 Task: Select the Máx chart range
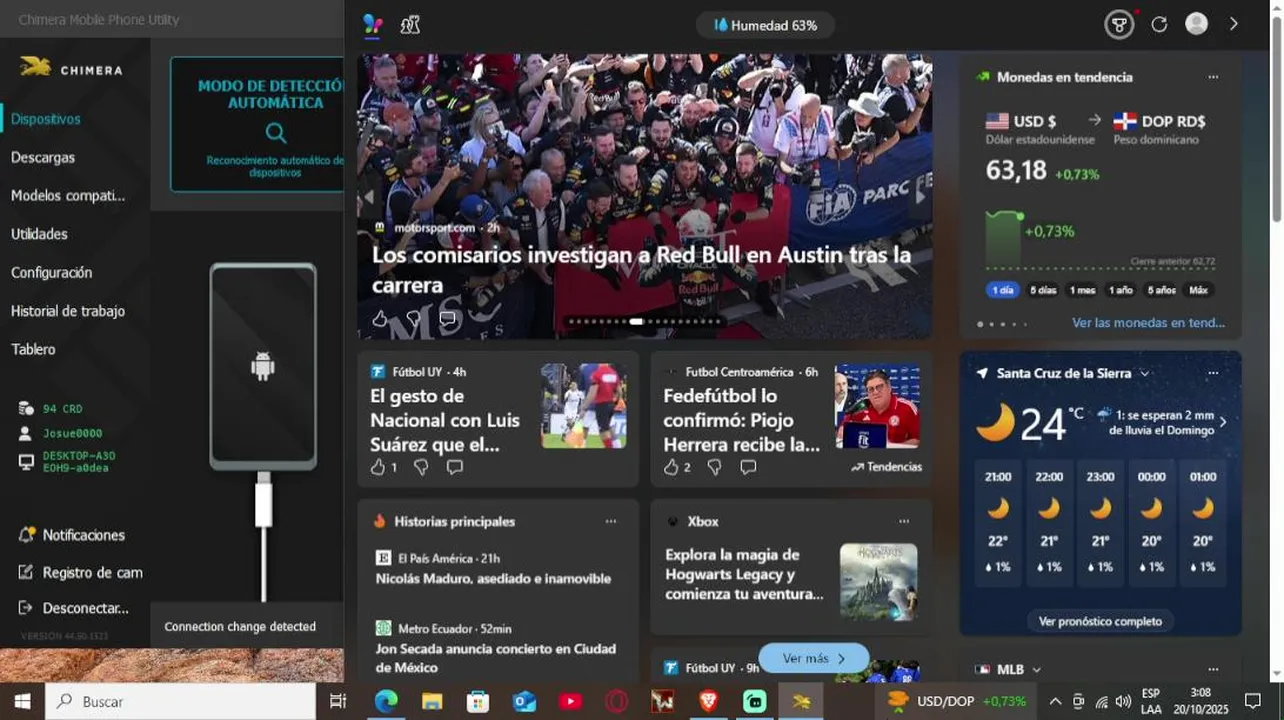[x=1198, y=290]
